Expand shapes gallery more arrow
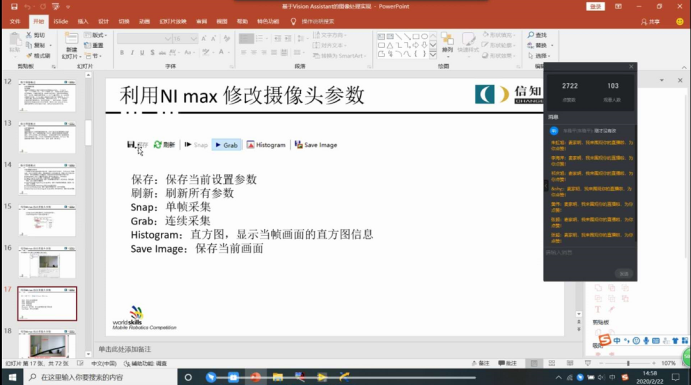Viewport: 691px width, 385px height. (x=433, y=55)
